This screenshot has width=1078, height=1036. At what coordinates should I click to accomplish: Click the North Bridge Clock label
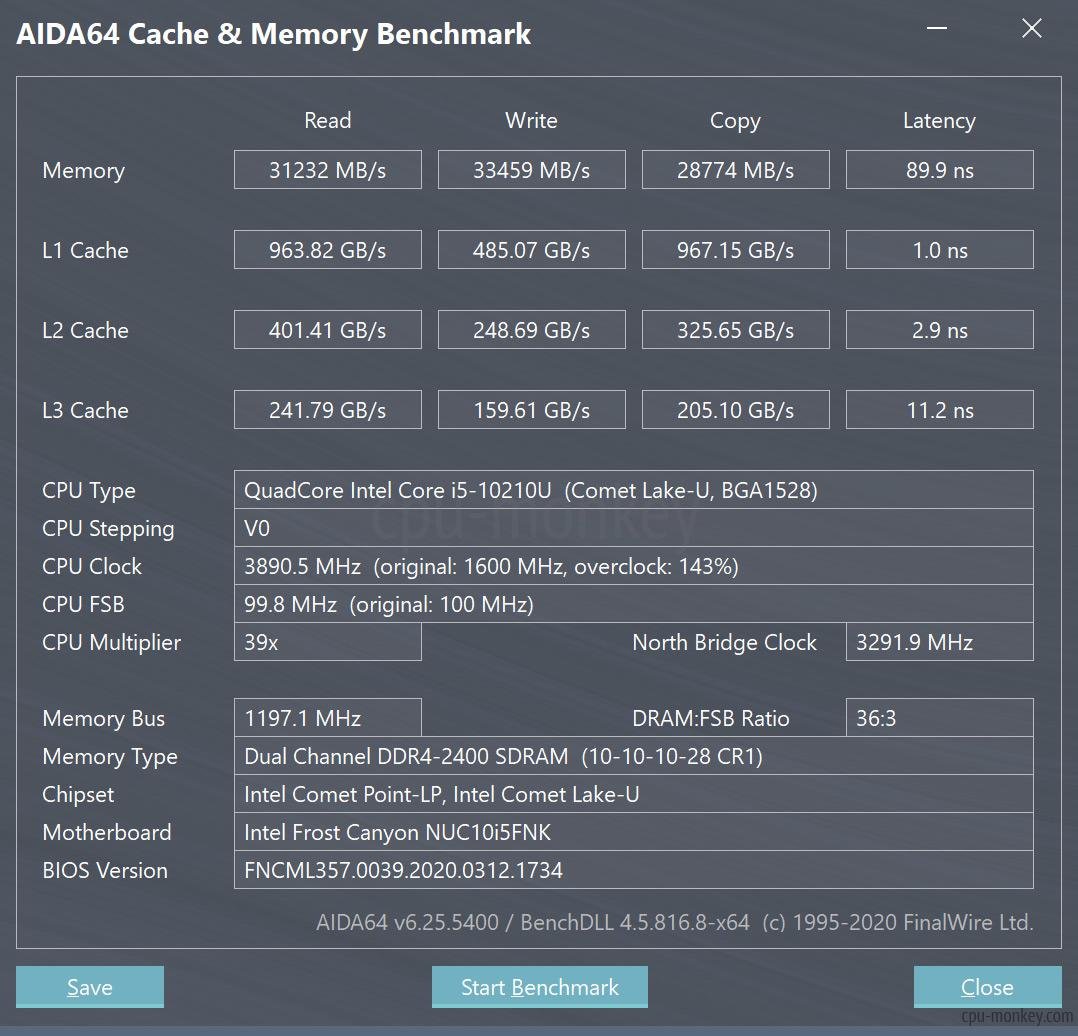click(x=724, y=642)
